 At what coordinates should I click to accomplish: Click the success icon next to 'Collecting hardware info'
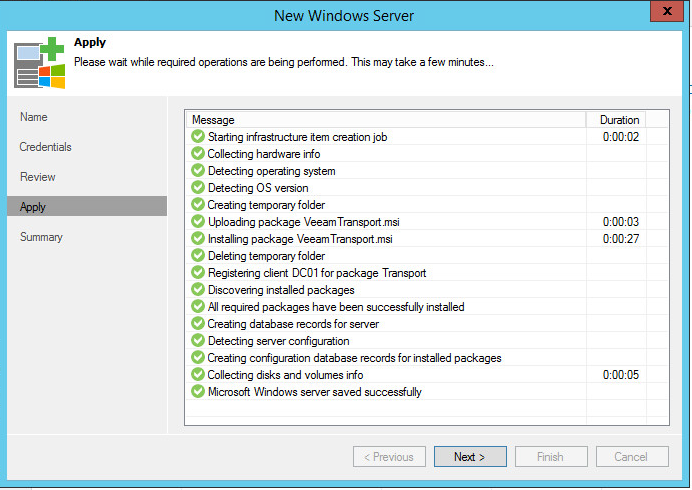pyautogui.click(x=197, y=154)
